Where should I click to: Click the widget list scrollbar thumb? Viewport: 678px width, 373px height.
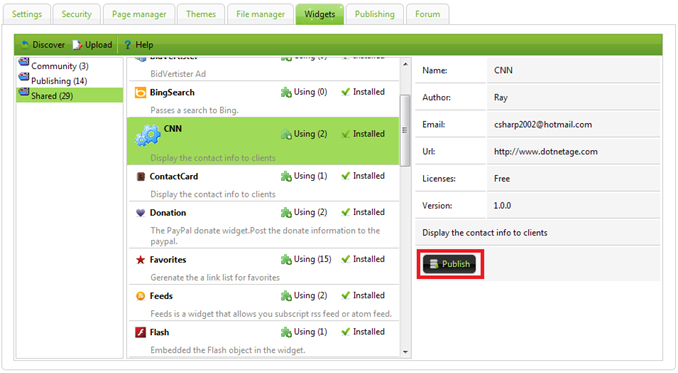[405, 131]
